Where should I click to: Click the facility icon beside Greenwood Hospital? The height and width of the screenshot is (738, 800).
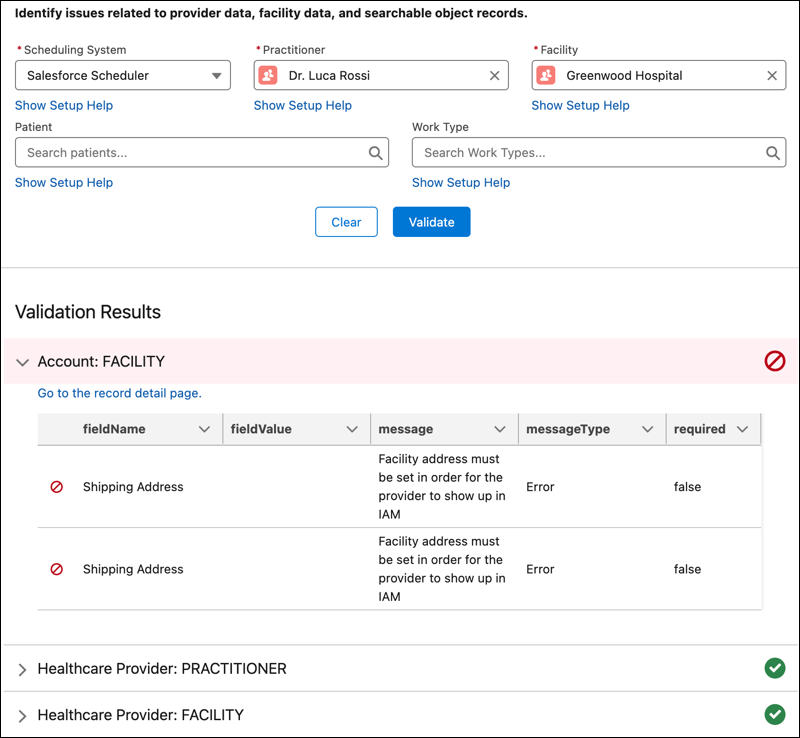(546, 76)
